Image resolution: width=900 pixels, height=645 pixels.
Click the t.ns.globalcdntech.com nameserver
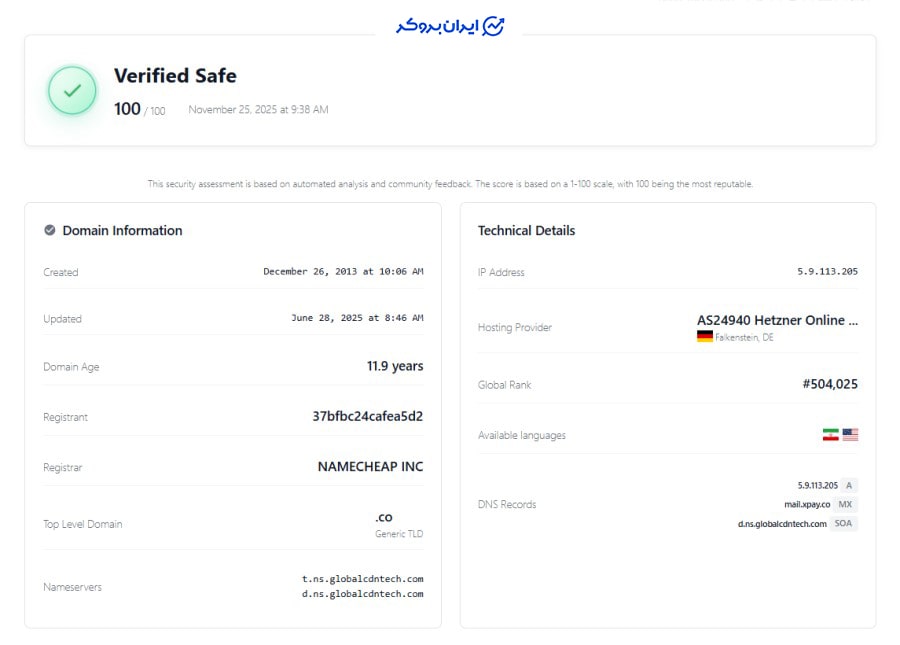tap(363, 578)
